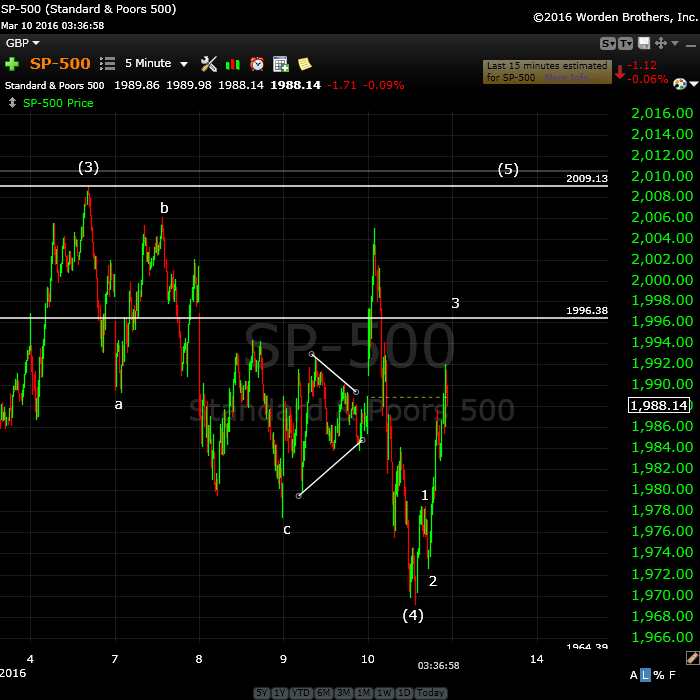This screenshot has height=700, width=700.
Task: Click the 2,016.00 price axis label
Action: point(662,113)
